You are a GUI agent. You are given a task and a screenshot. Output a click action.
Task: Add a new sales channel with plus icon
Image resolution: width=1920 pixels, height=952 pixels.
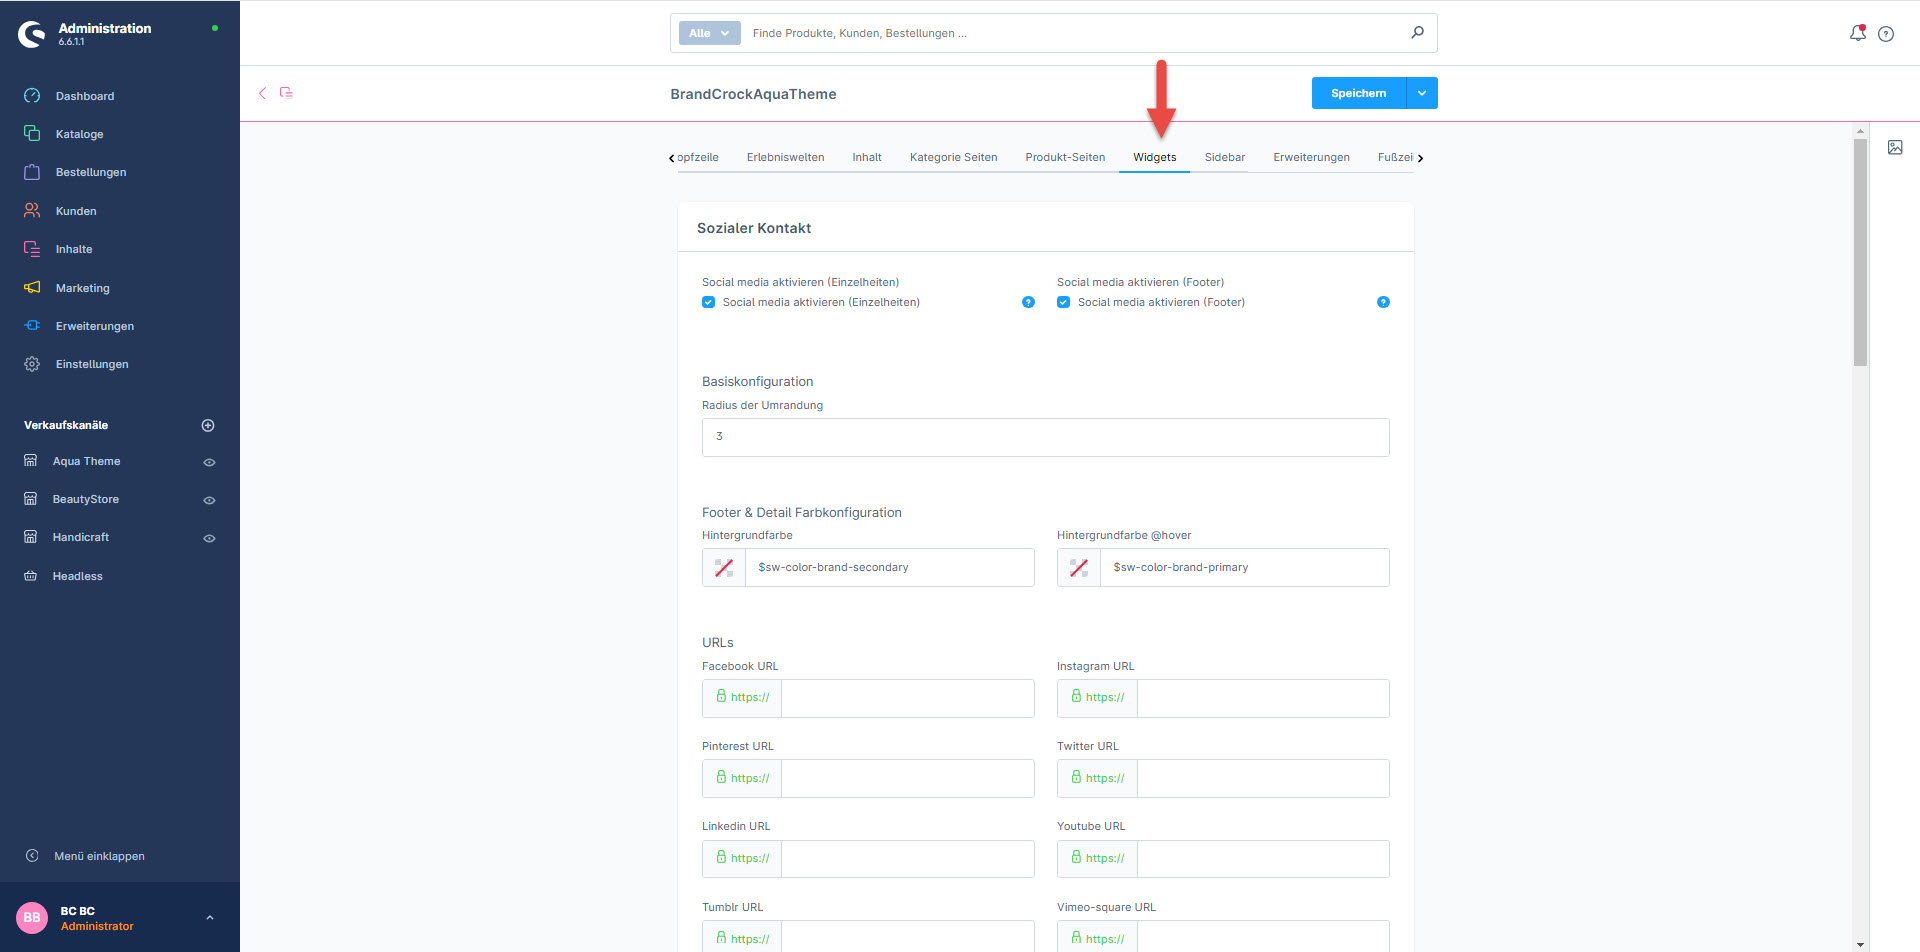click(x=208, y=426)
